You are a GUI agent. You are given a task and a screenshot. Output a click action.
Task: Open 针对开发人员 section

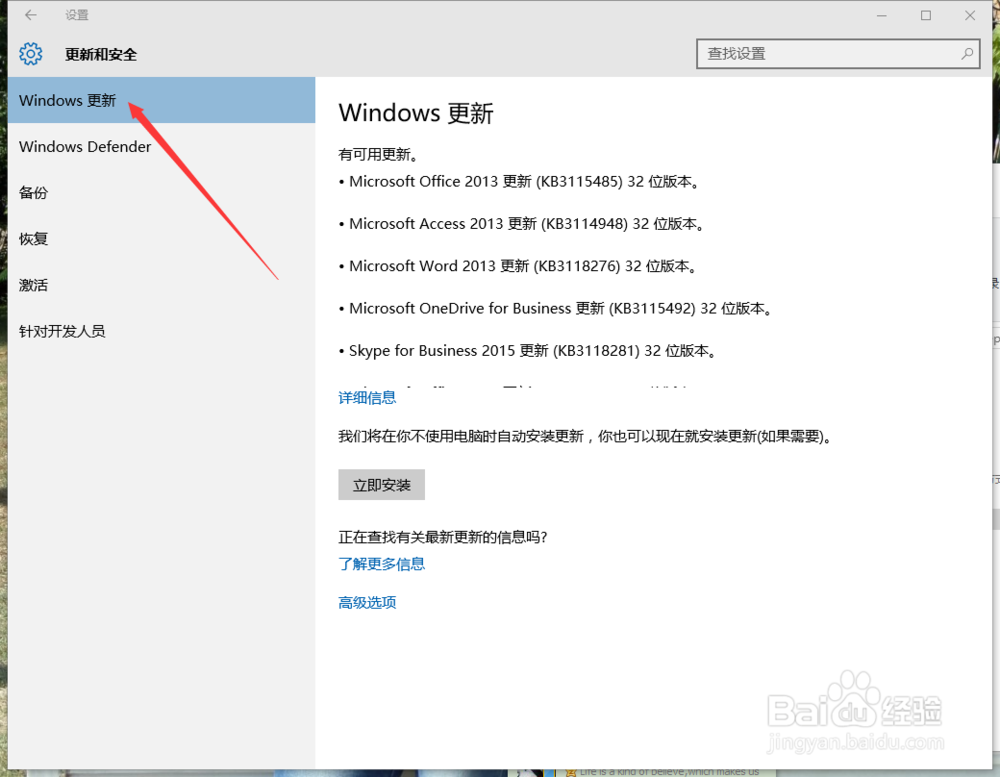pos(161,331)
